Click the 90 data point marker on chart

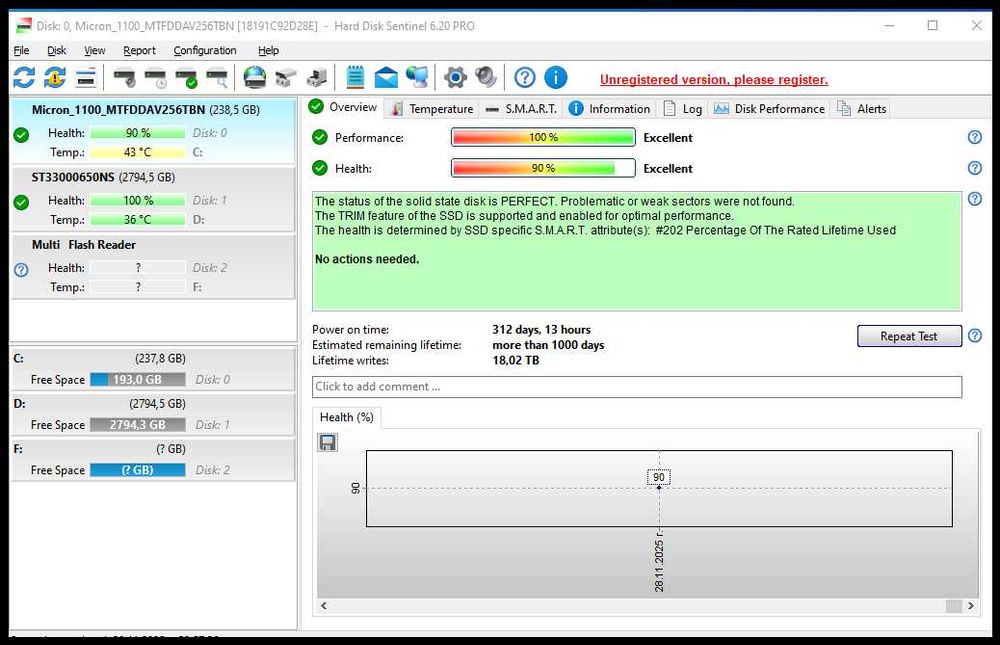pos(659,487)
